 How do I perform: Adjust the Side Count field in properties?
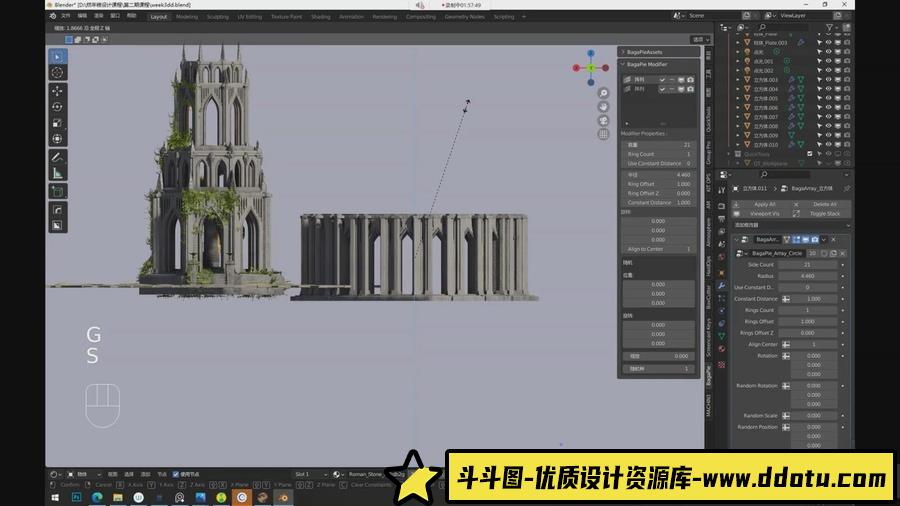(807, 264)
